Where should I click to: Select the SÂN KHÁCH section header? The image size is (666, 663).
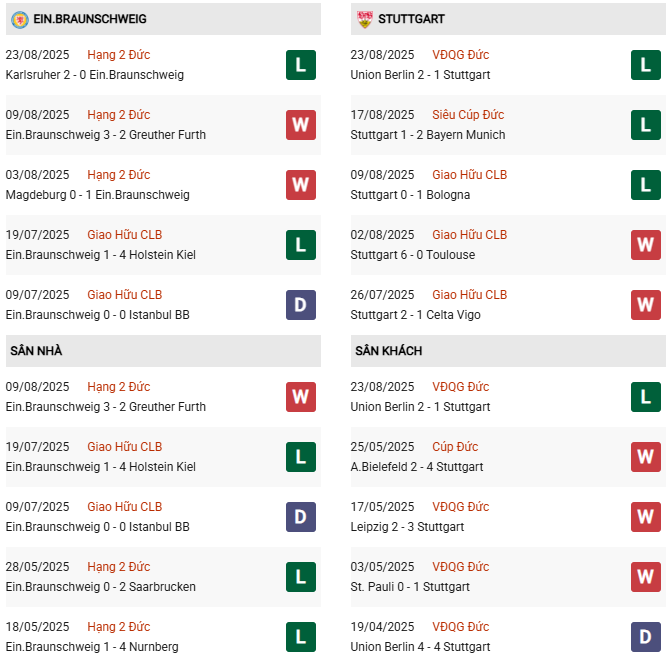[x=388, y=351]
